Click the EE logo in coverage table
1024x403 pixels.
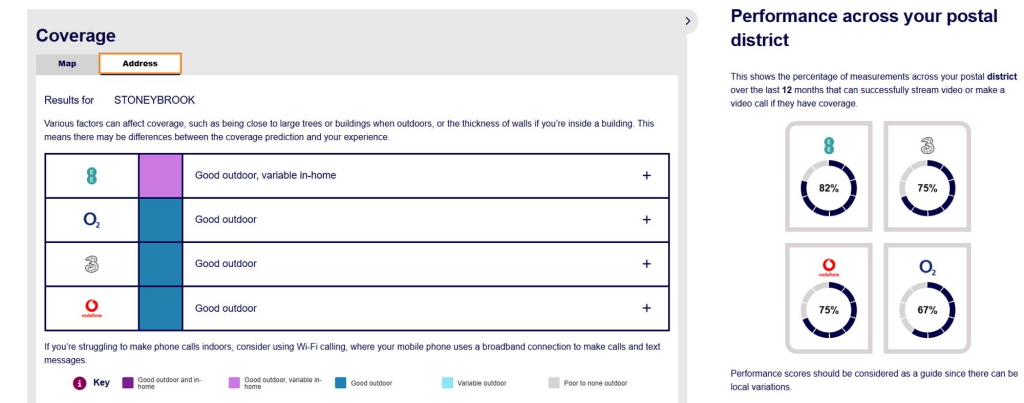(x=91, y=176)
